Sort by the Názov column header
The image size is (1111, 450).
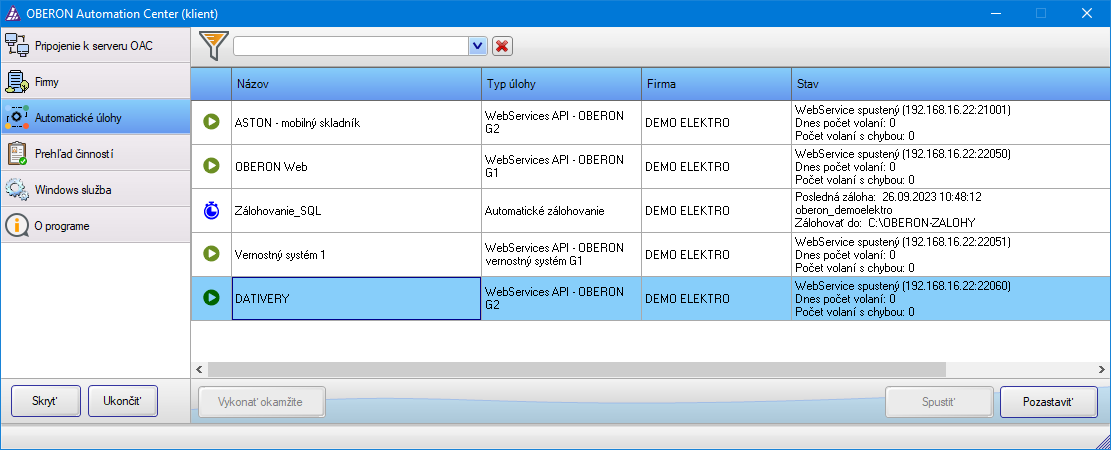point(356,84)
